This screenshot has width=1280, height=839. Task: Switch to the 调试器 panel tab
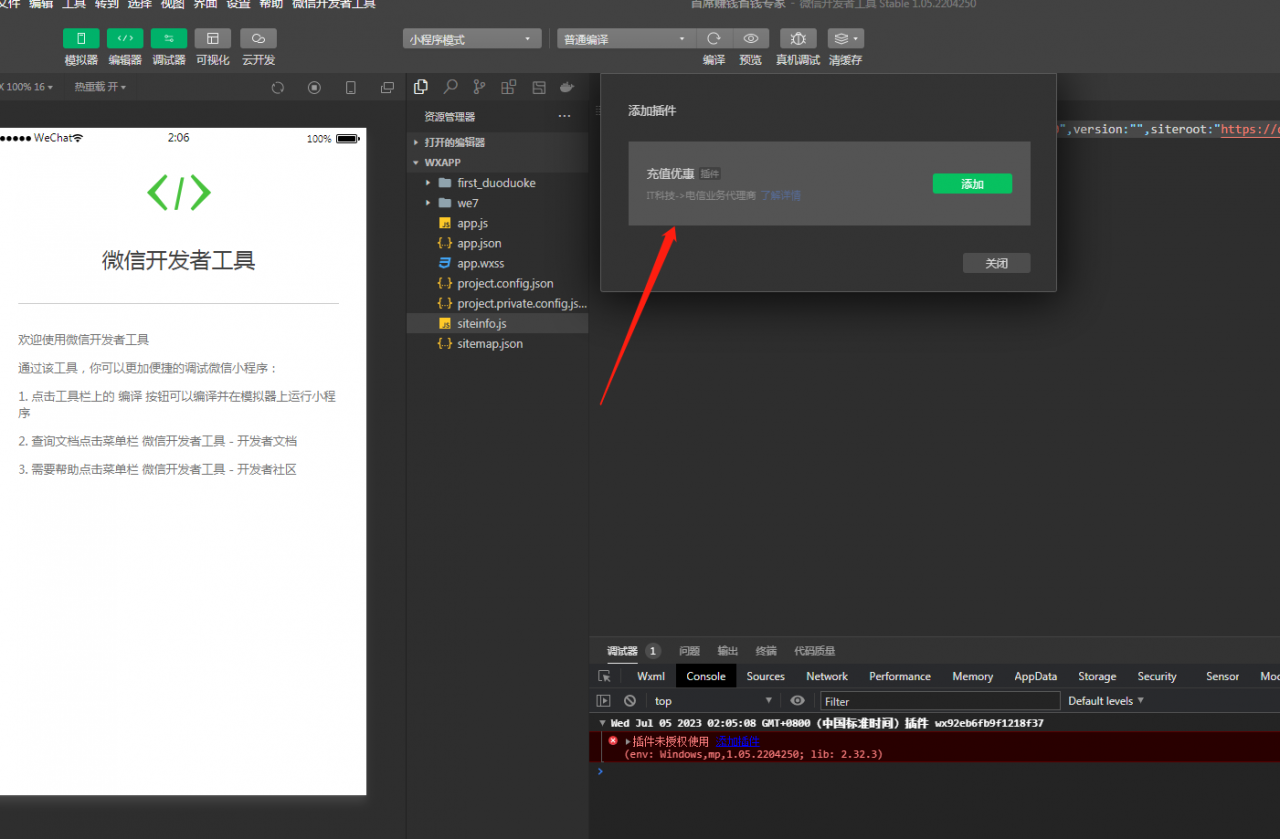coord(621,651)
